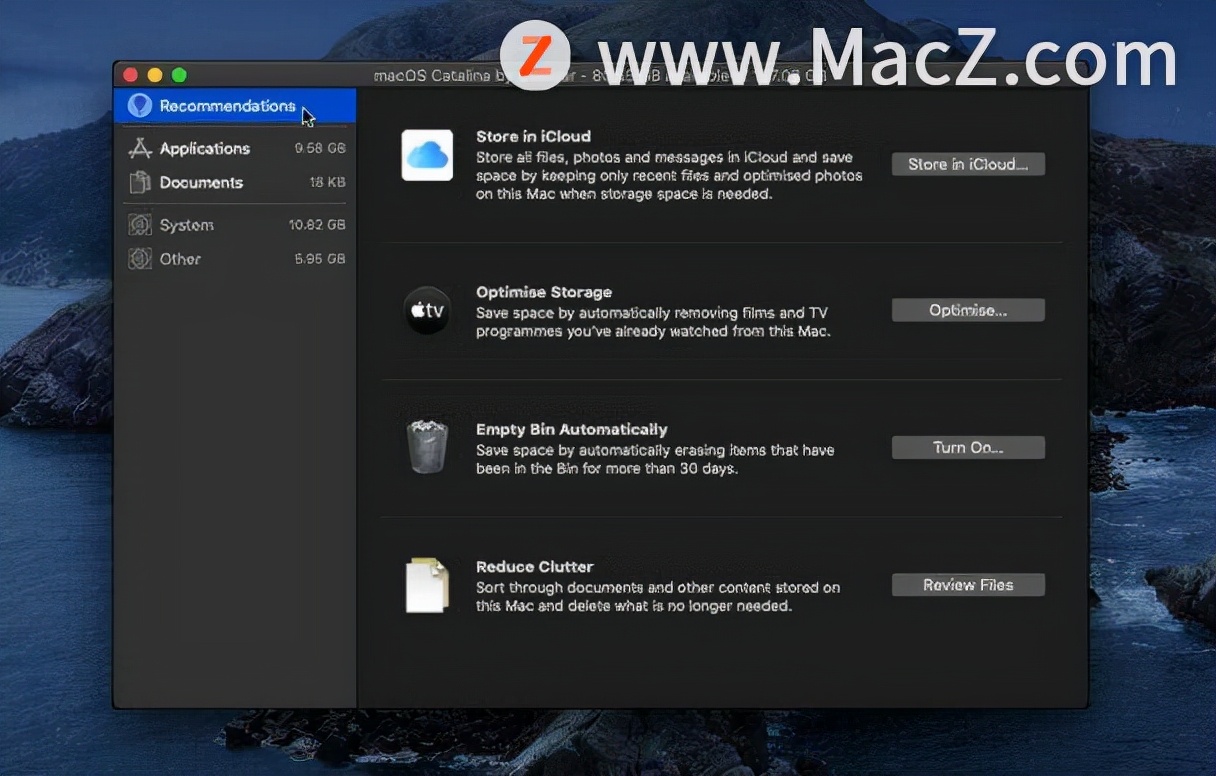Open the Store in iCloud… button

click(968, 164)
